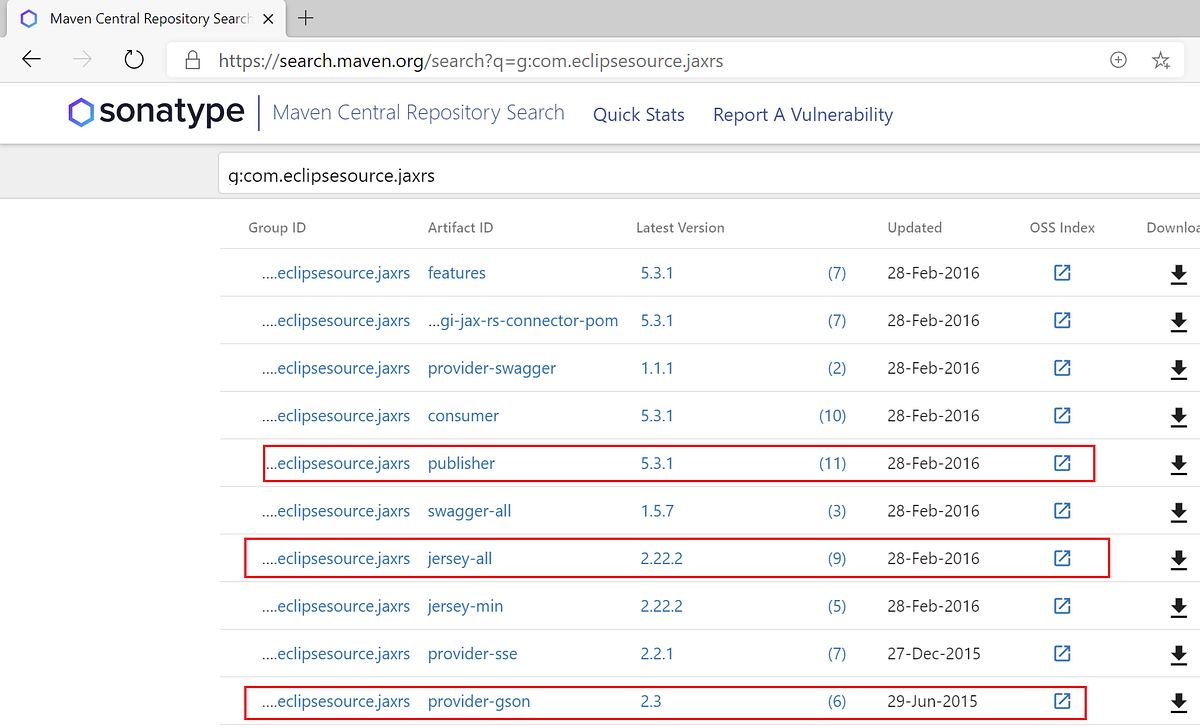Open group ID link in features row
1200x728 pixels.
[x=336, y=273]
